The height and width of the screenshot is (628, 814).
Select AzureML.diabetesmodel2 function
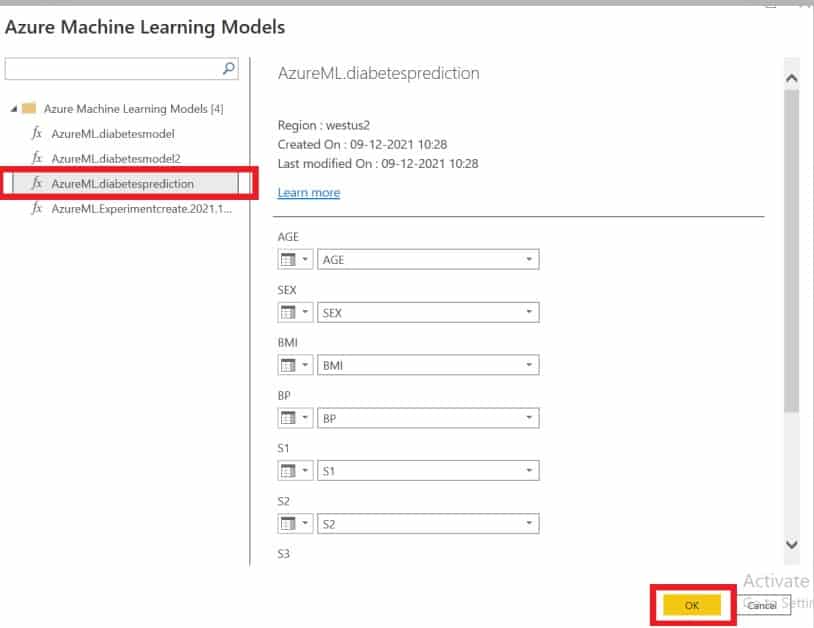(116, 158)
